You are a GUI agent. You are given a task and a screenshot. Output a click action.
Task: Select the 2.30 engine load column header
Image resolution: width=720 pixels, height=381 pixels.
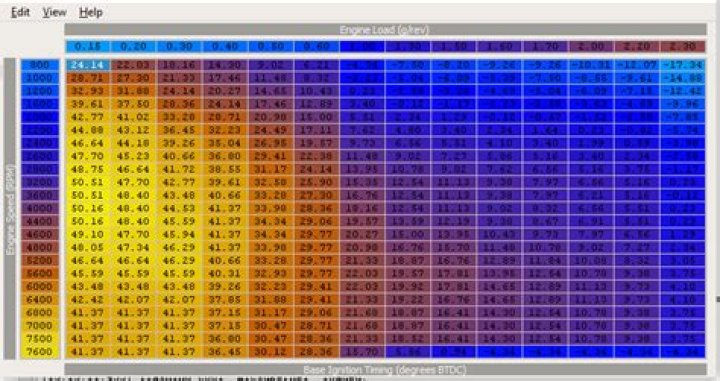pyautogui.click(x=683, y=46)
